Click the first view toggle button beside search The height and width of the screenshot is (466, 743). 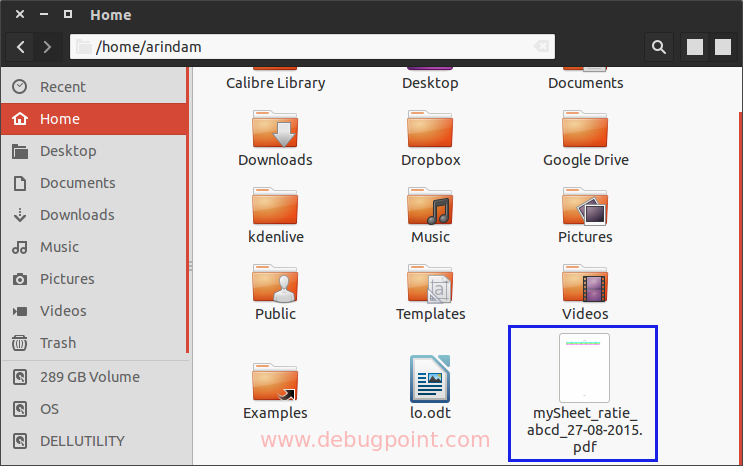(695, 47)
